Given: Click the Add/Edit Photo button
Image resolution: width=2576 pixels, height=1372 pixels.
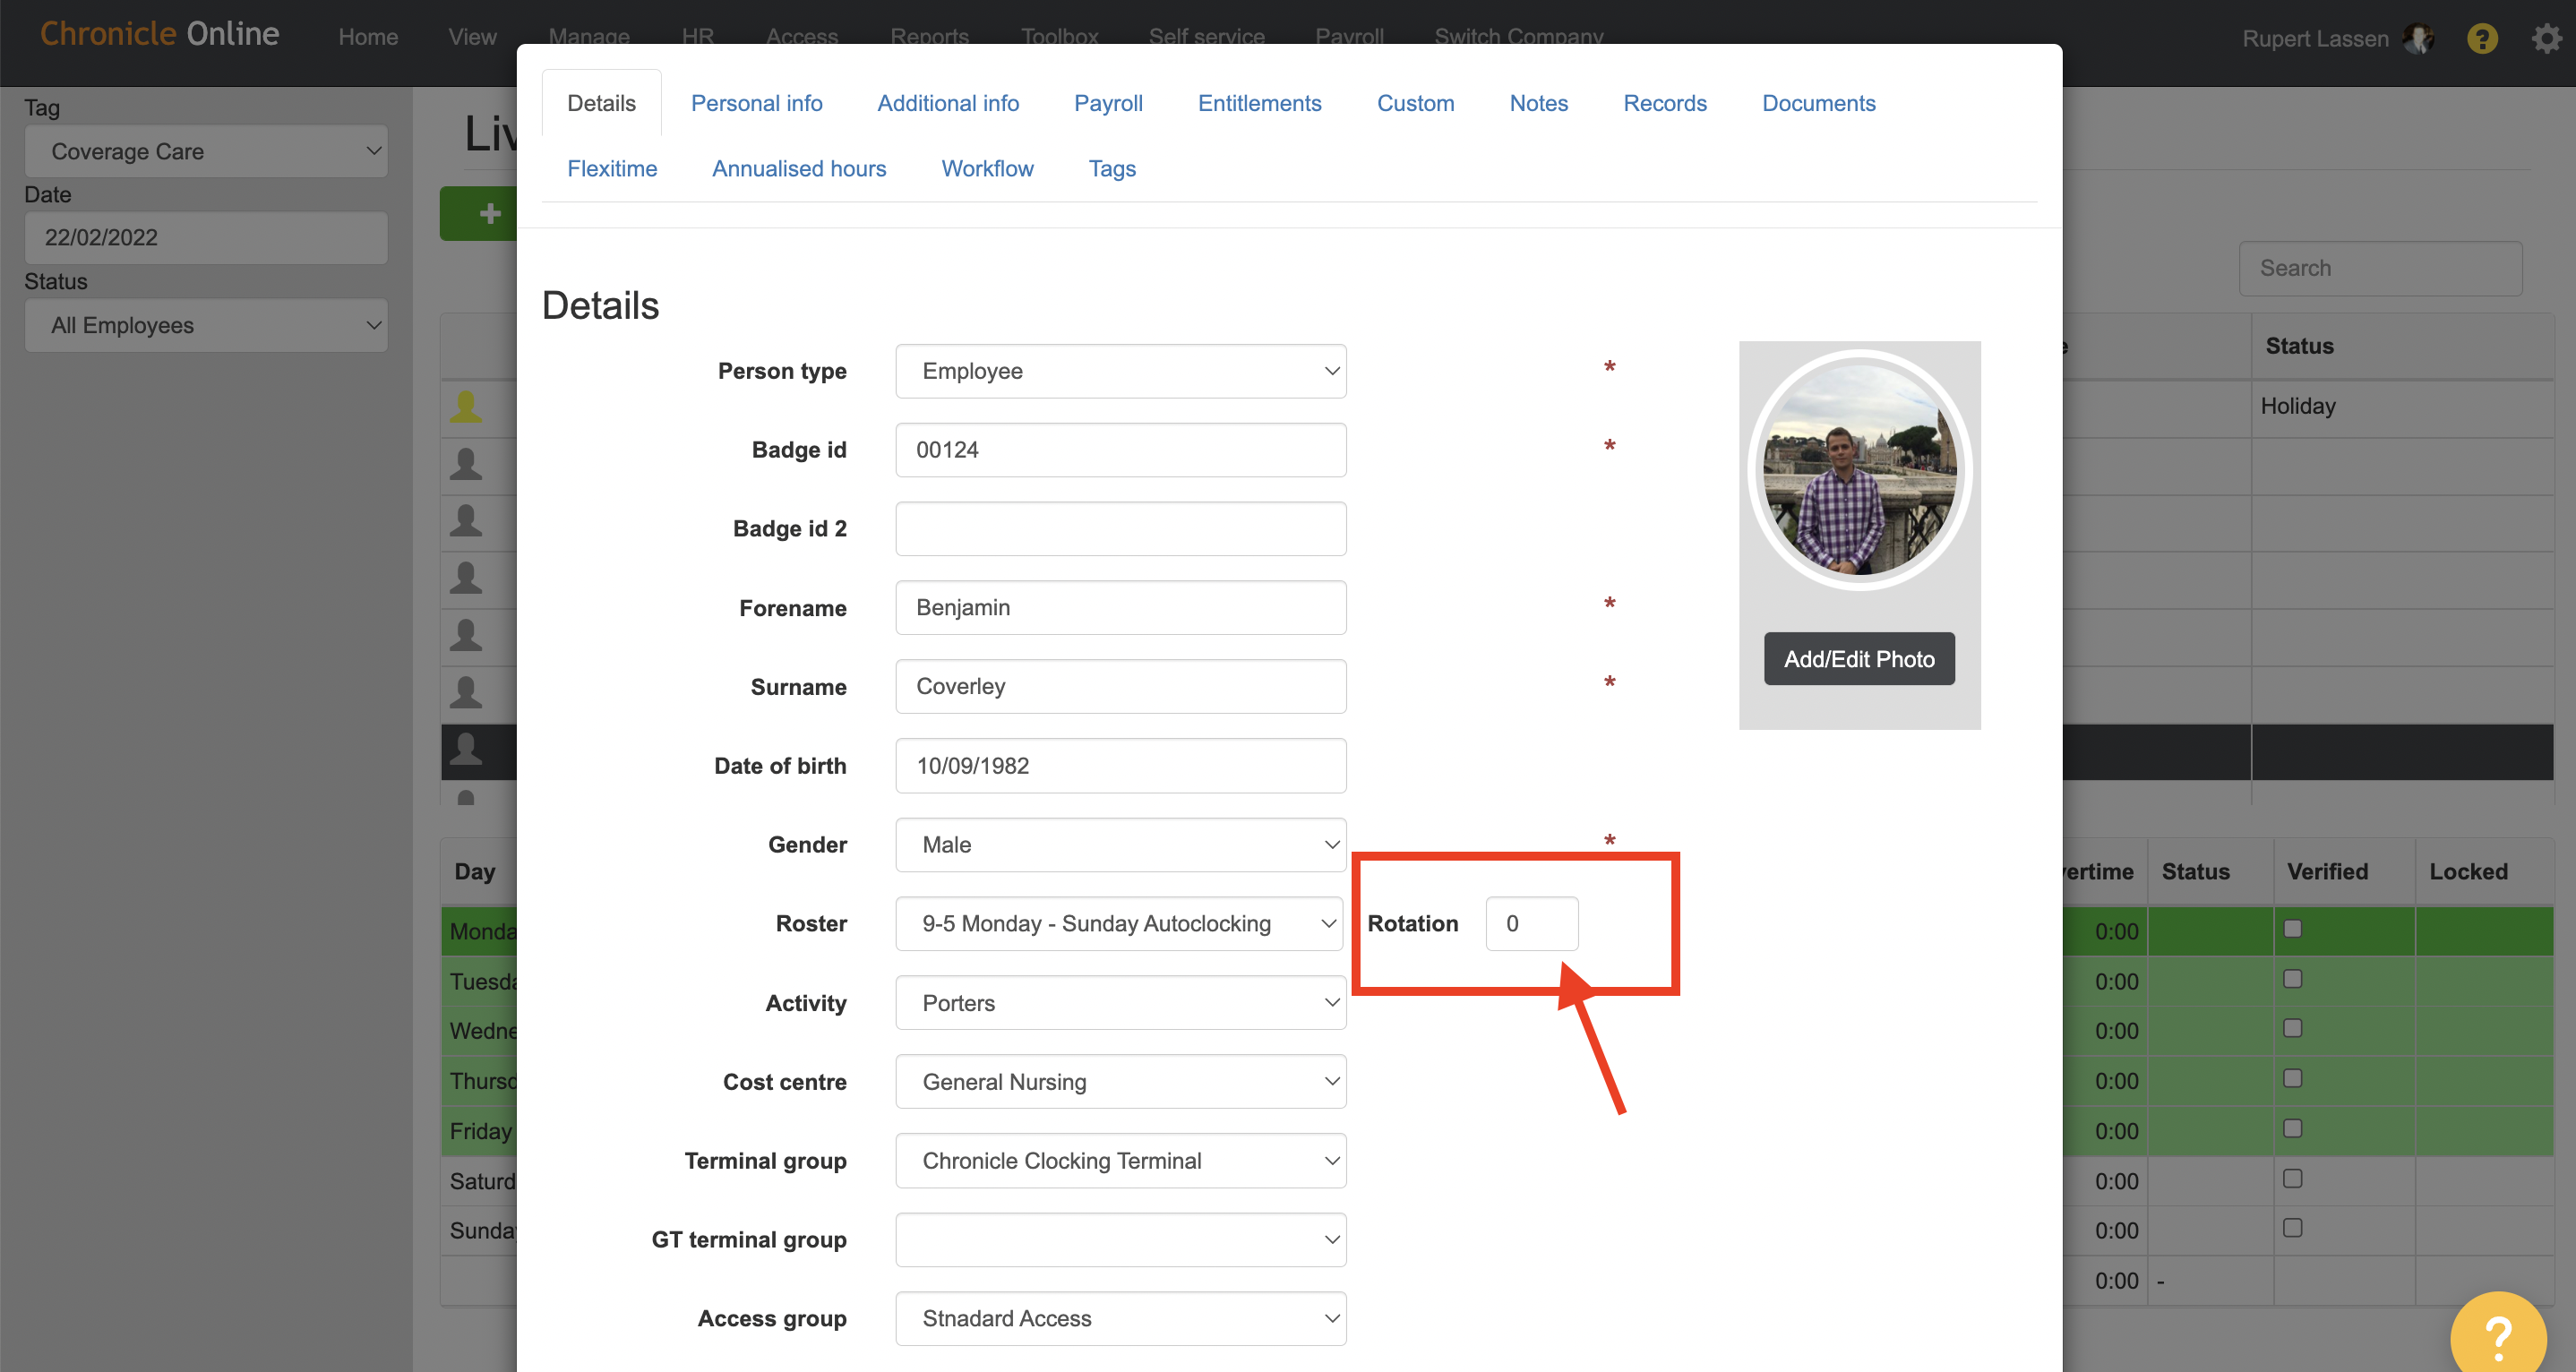Looking at the screenshot, I should coord(1858,659).
